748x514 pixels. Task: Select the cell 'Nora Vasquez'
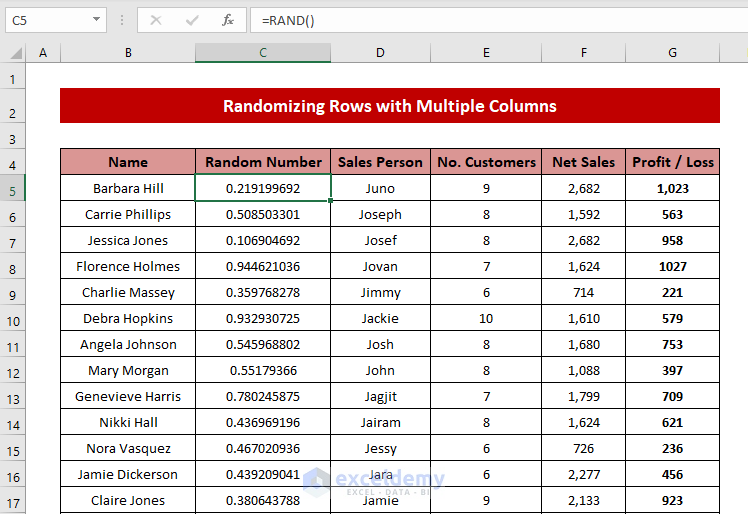(128, 448)
